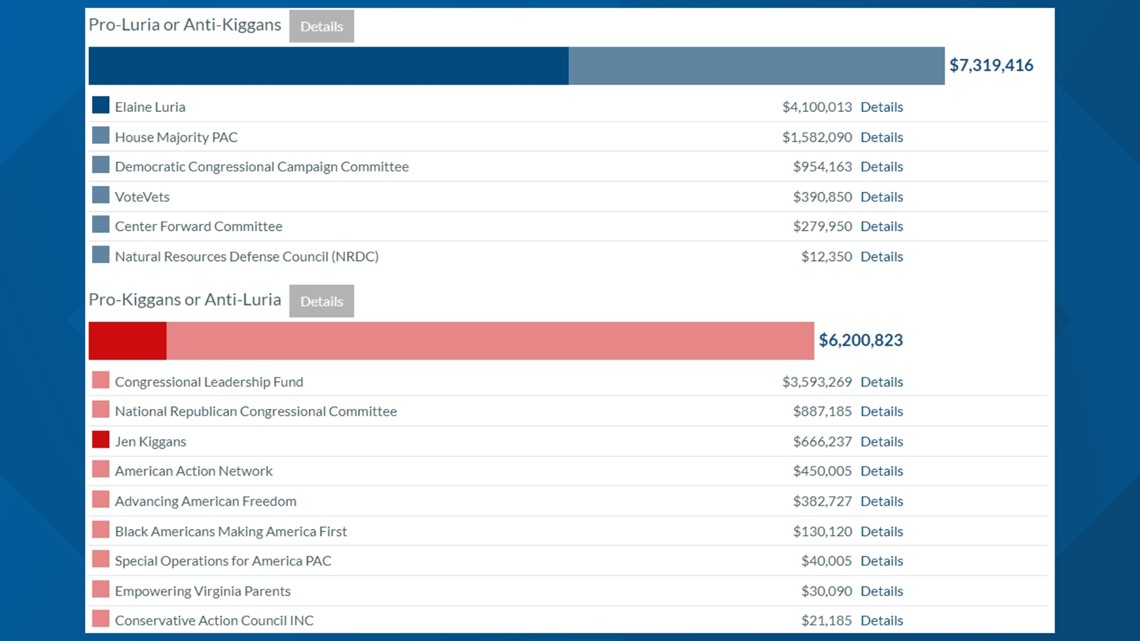This screenshot has width=1140, height=641.
Task: Click the light blue outside-spending bar segment
Action: (x=757, y=66)
